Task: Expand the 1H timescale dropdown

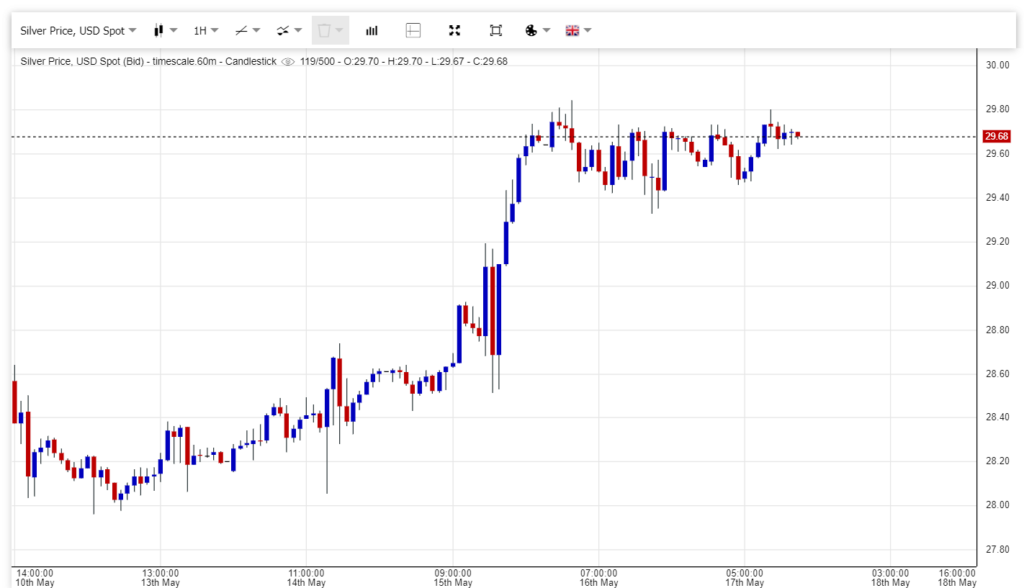Action: (x=206, y=30)
